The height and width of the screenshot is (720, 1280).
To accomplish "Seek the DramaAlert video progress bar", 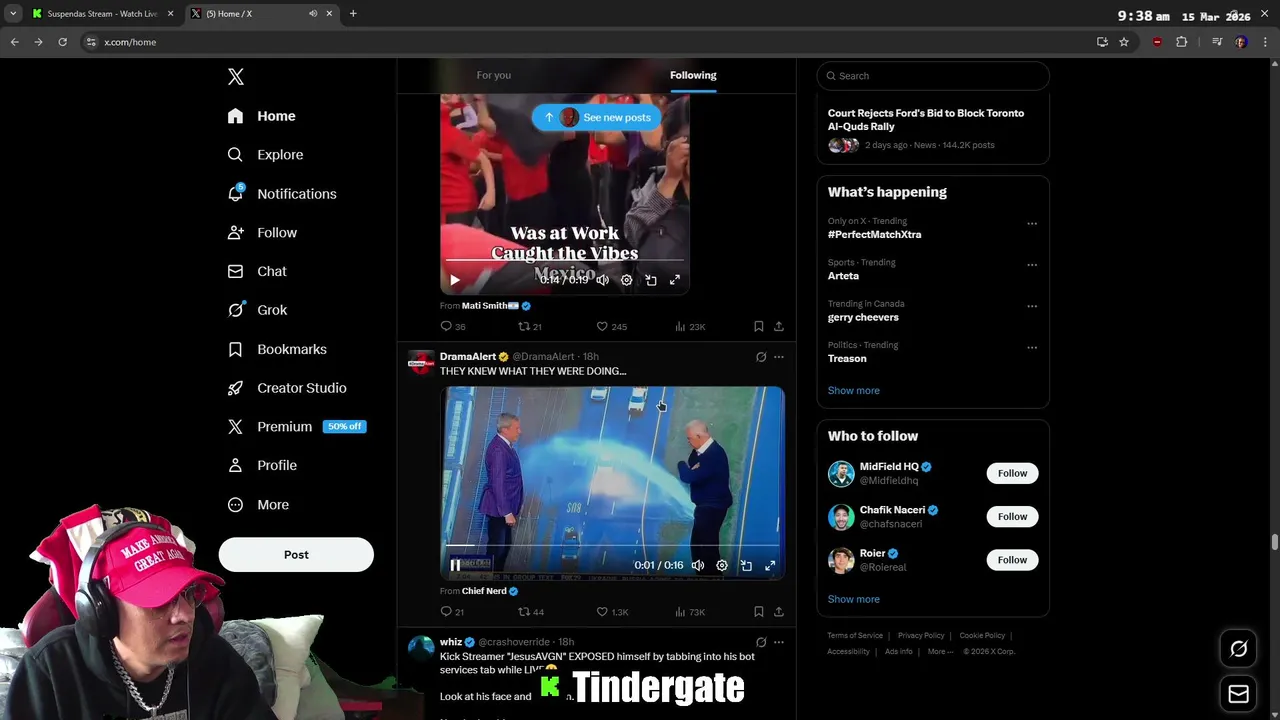I will (x=613, y=546).
